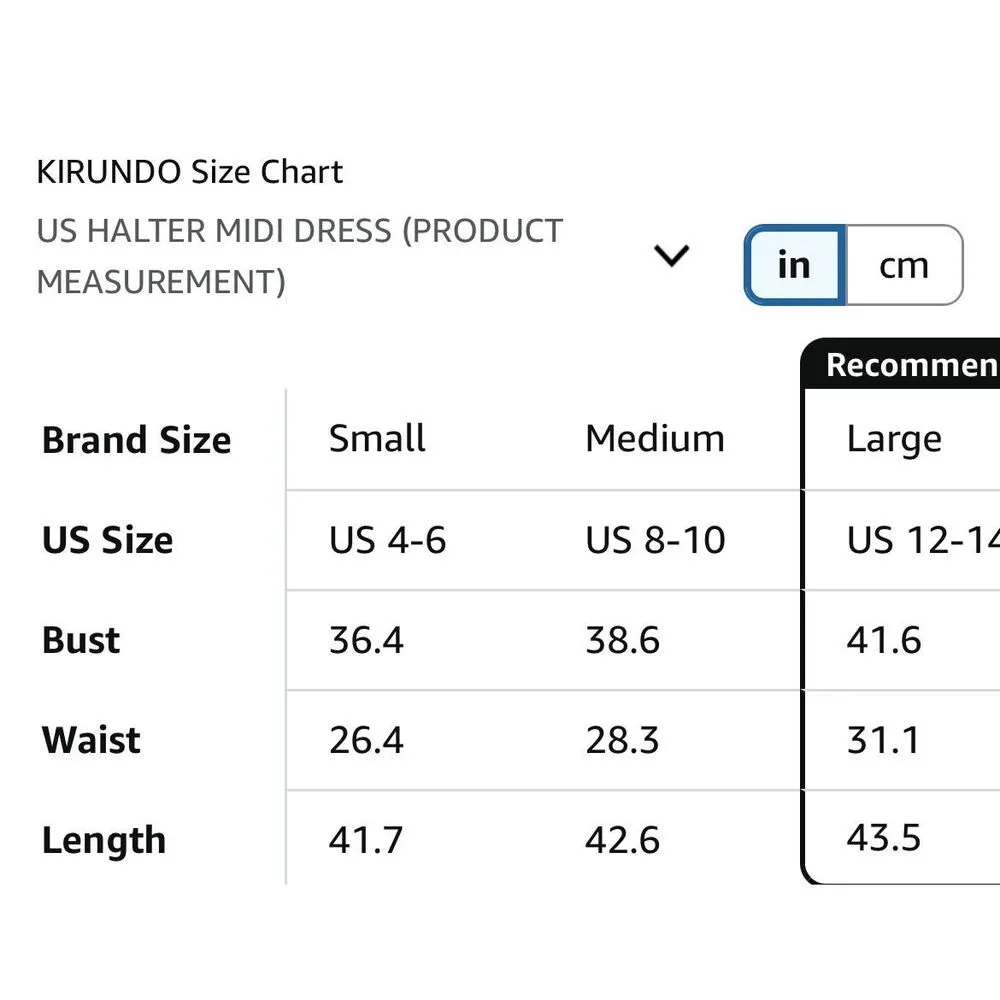Screen dimensions: 1000x1000
Task: Click the Length row label
Action: pos(104,840)
